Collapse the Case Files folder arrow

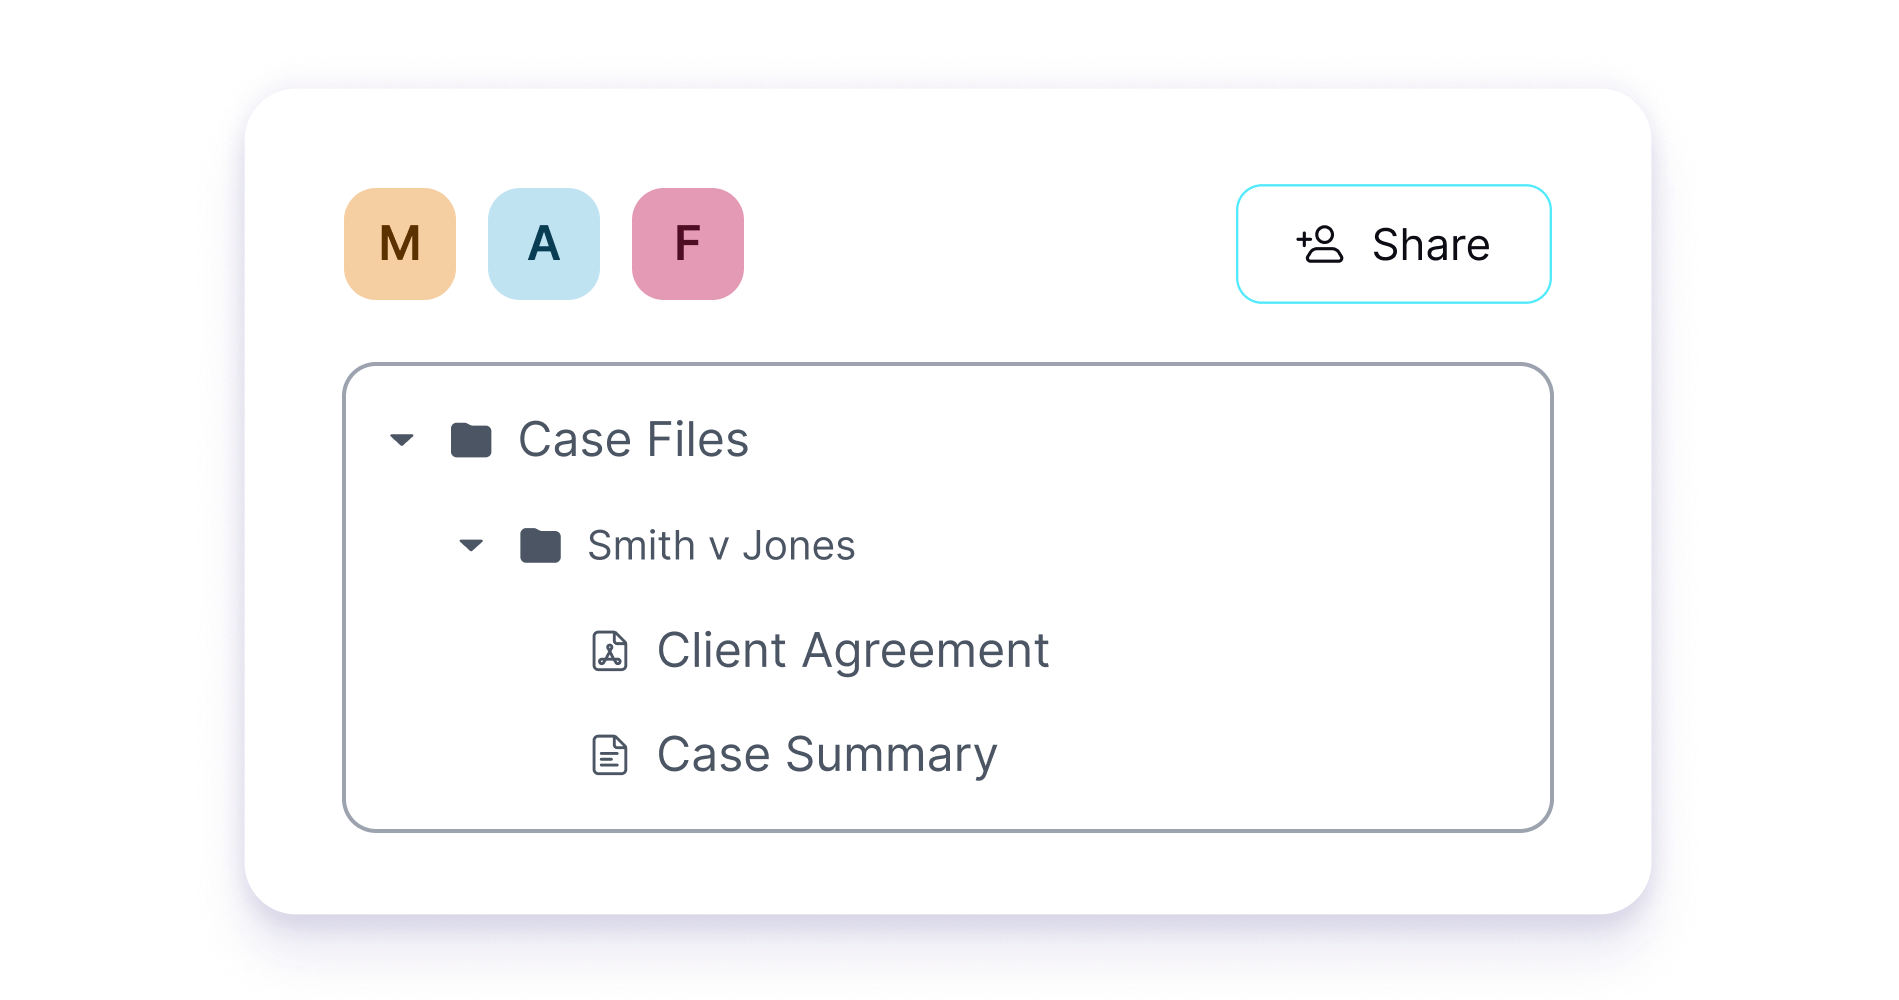point(402,440)
